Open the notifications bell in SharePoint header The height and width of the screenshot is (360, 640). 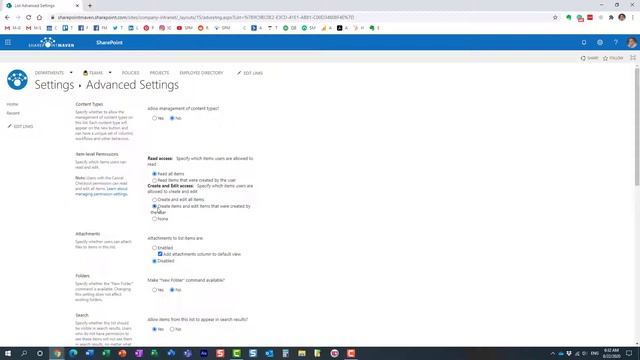click(584, 42)
